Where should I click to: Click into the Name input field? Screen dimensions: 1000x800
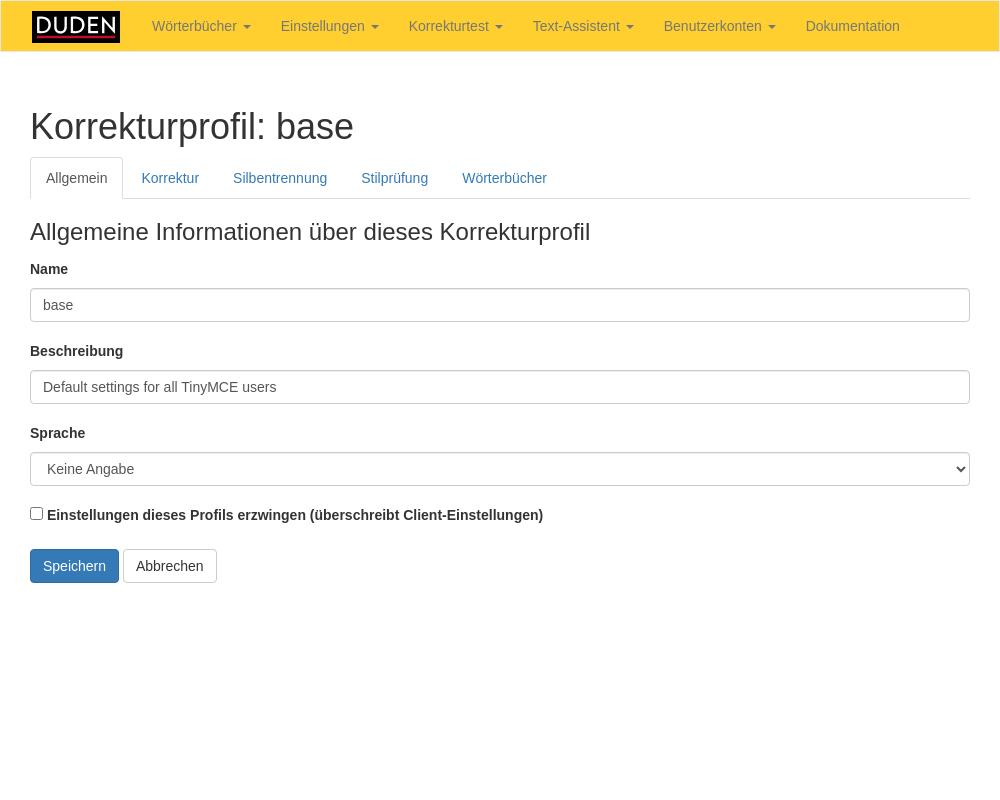click(x=500, y=305)
